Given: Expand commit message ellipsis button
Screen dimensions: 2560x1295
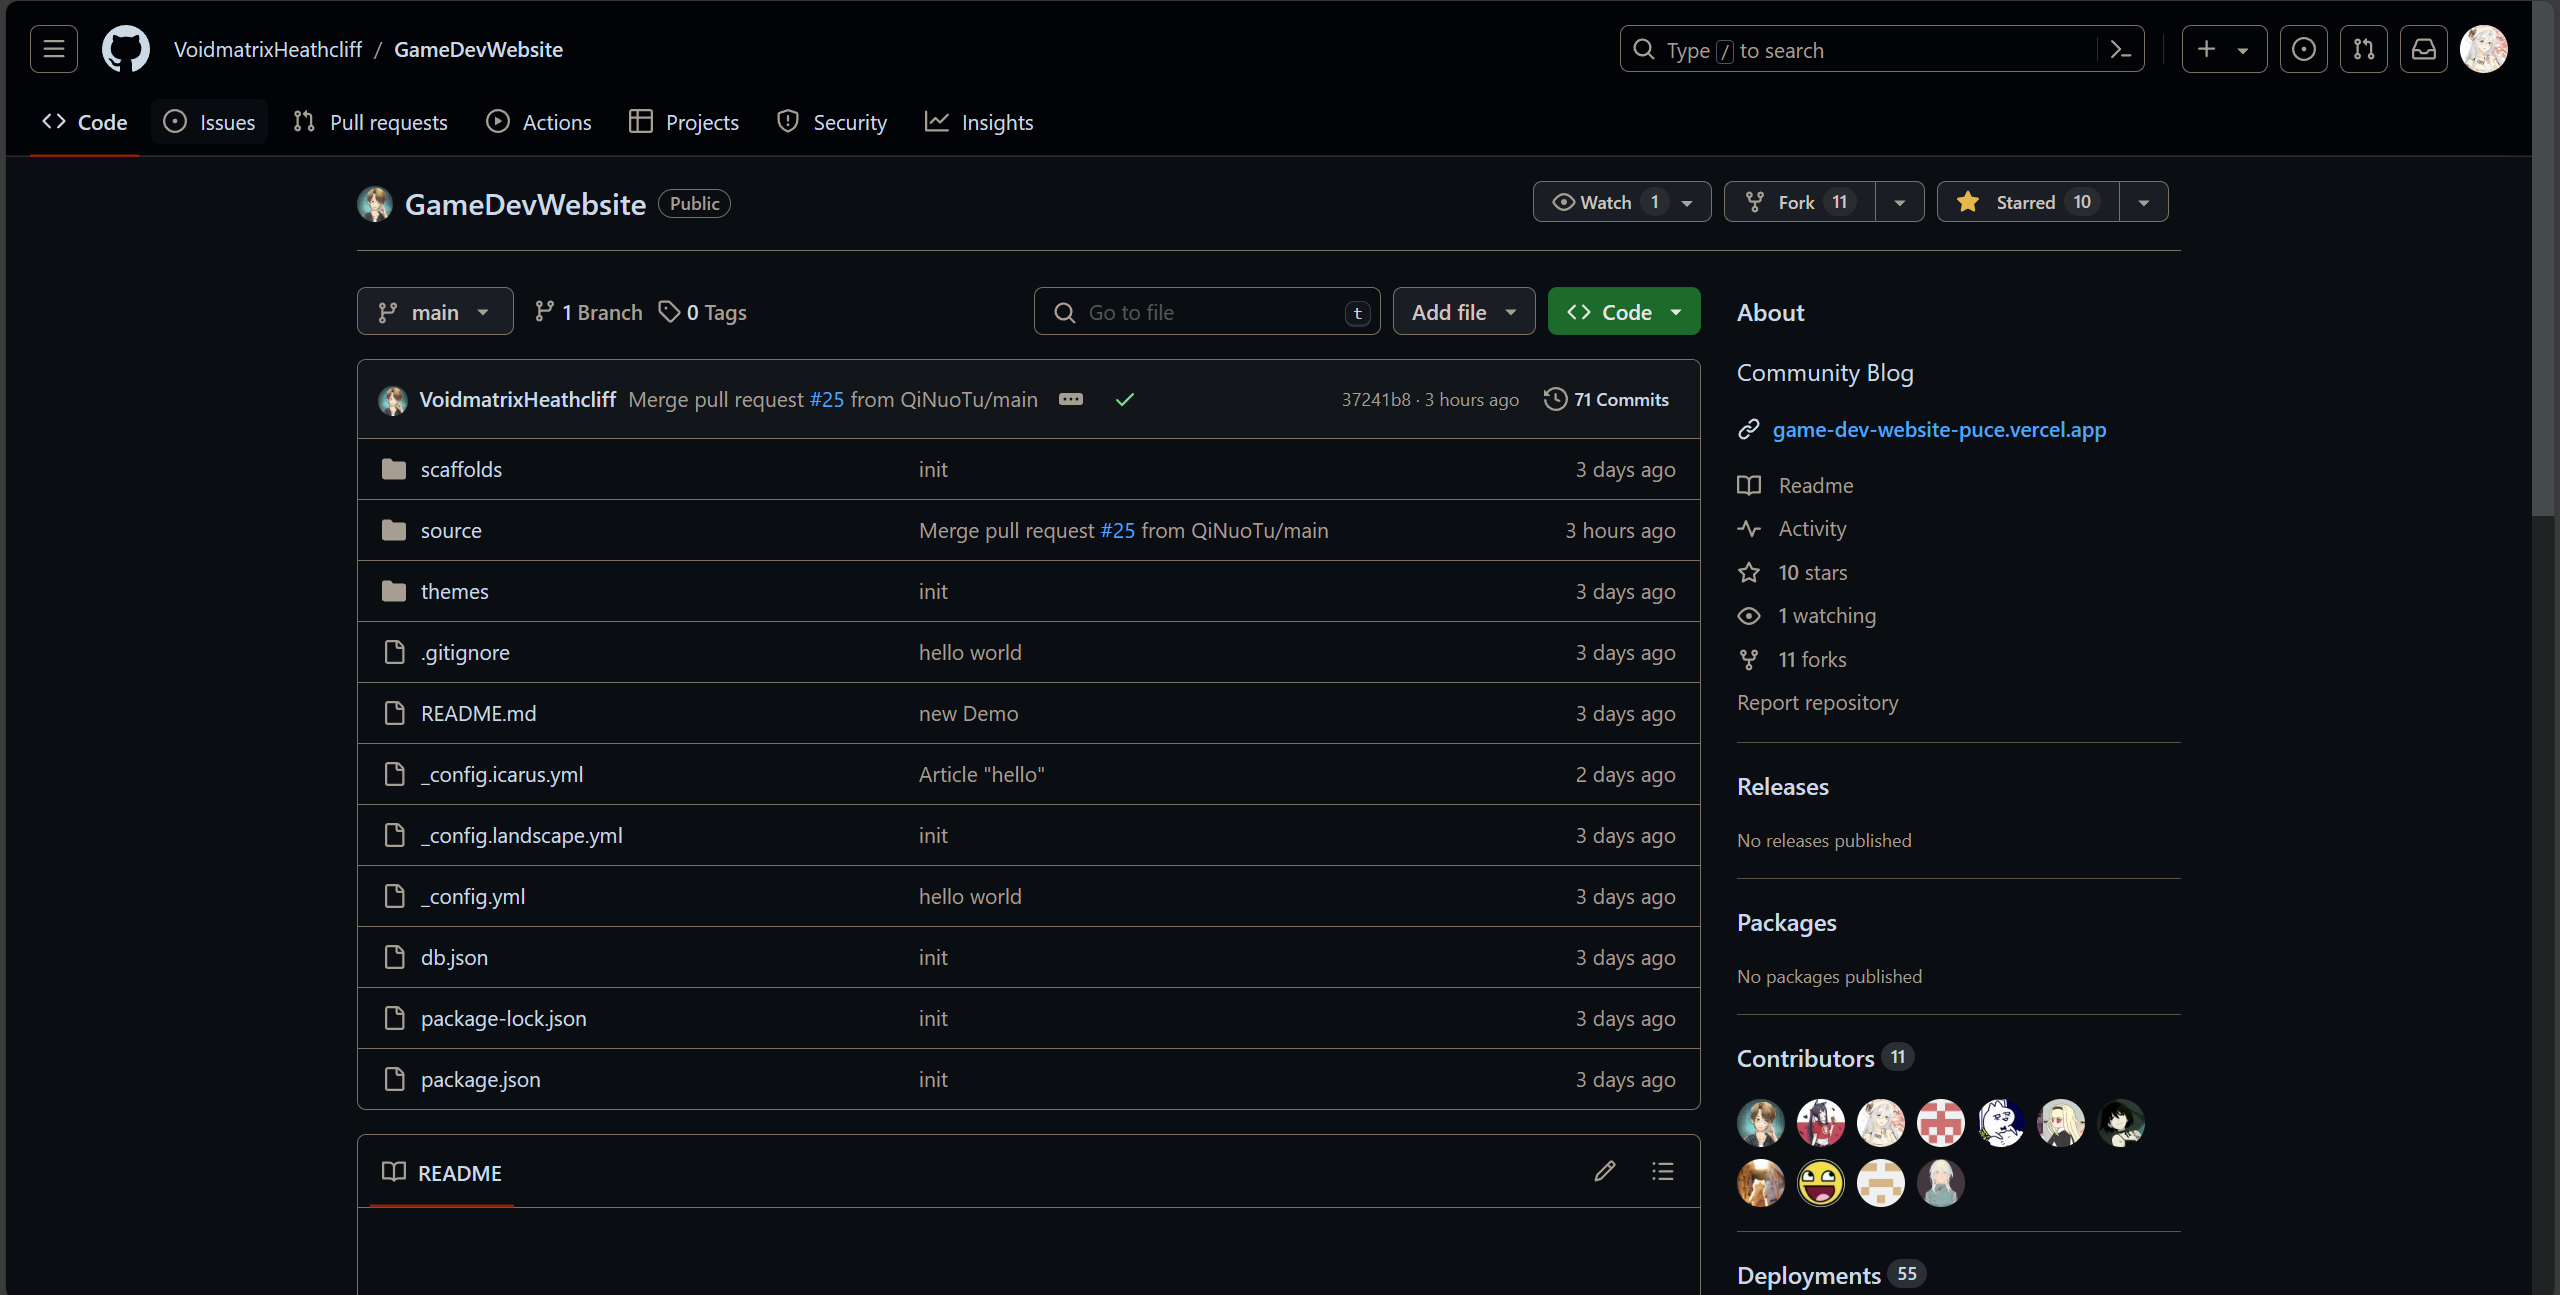Looking at the screenshot, I should [1071, 399].
